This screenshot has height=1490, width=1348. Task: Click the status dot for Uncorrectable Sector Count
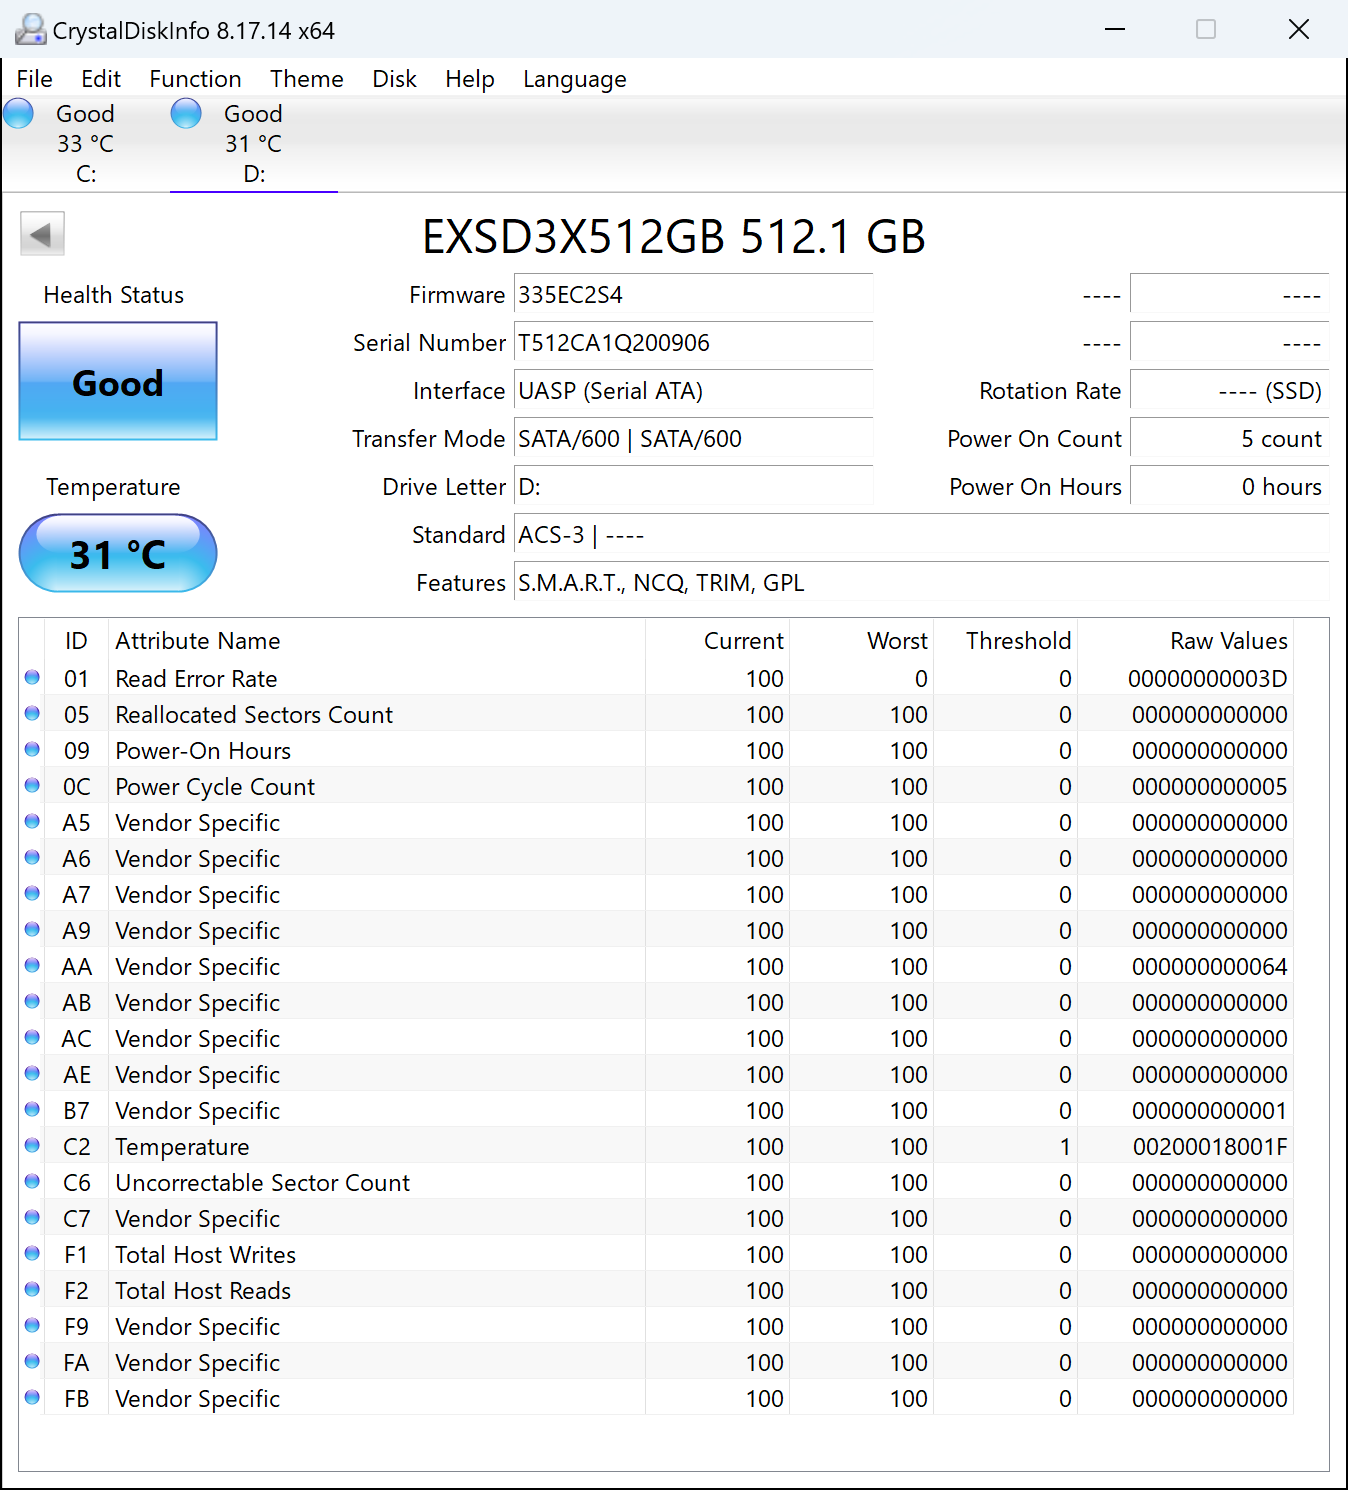click(x=32, y=1182)
